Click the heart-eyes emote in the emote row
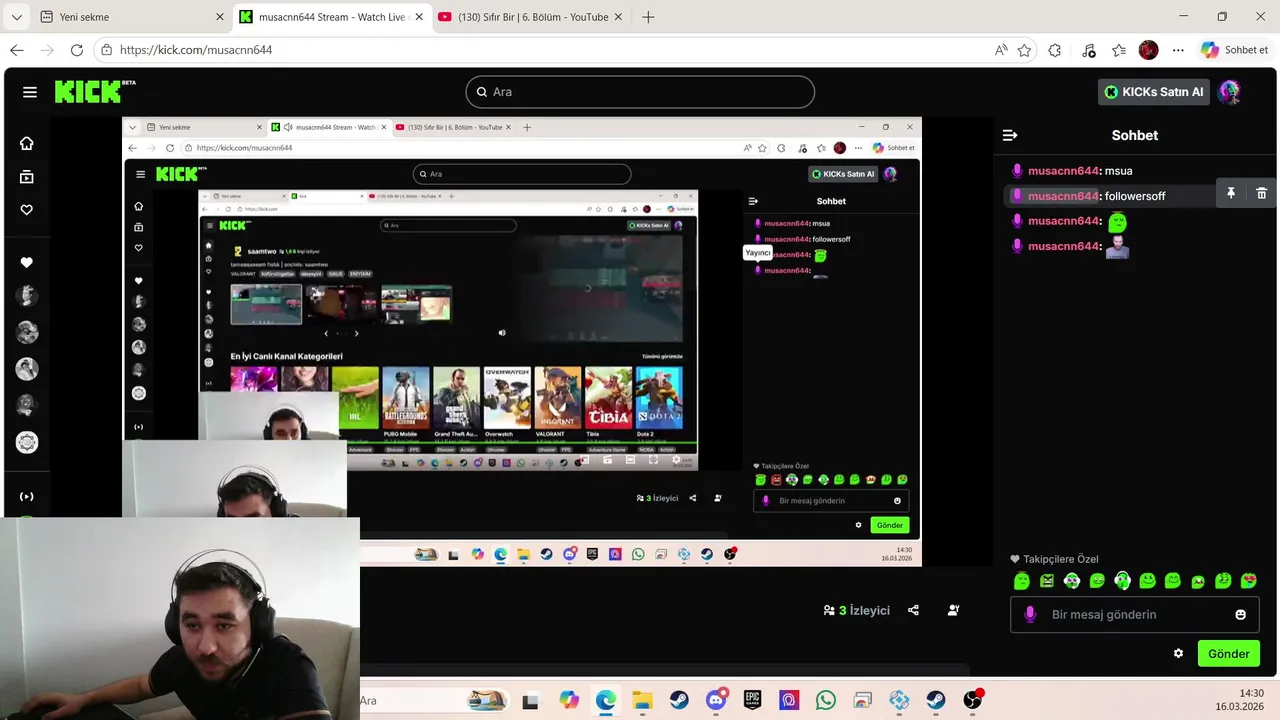The width and height of the screenshot is (1280, 720). (1248, 581)
